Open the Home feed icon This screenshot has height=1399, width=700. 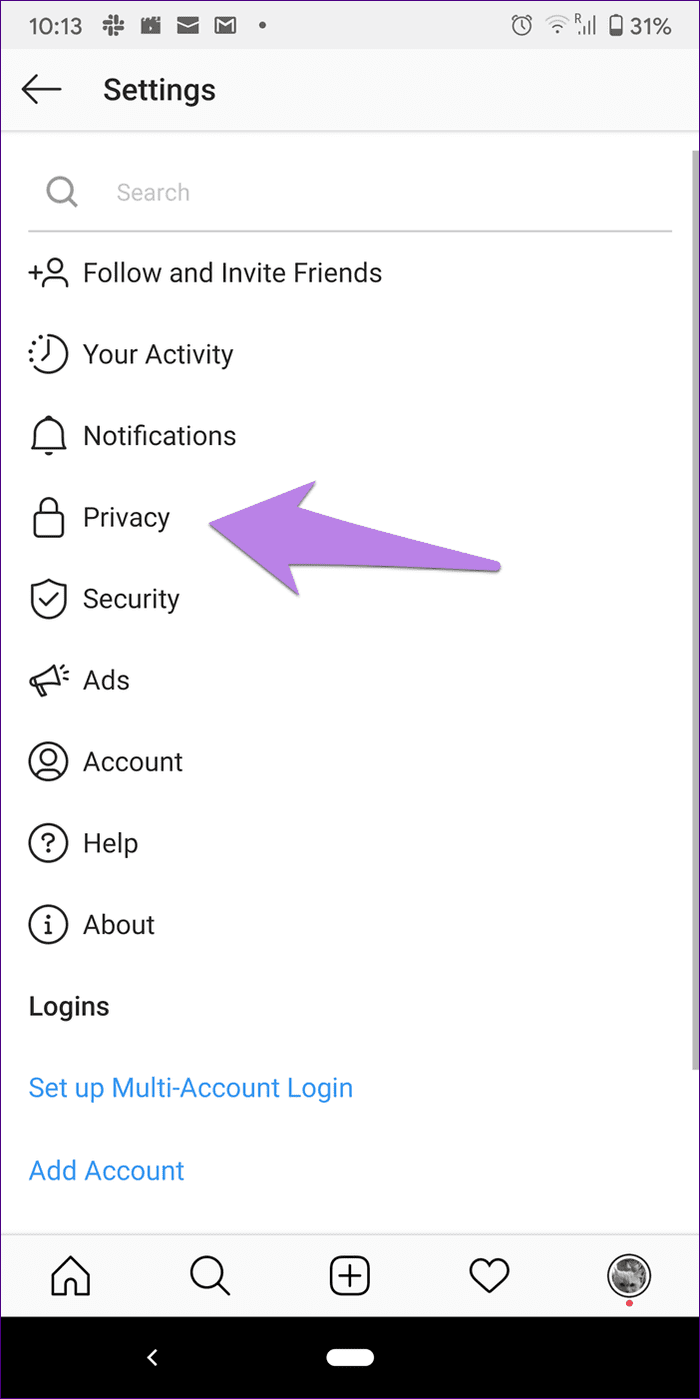pyautogui.click(x=70, y=1275)
